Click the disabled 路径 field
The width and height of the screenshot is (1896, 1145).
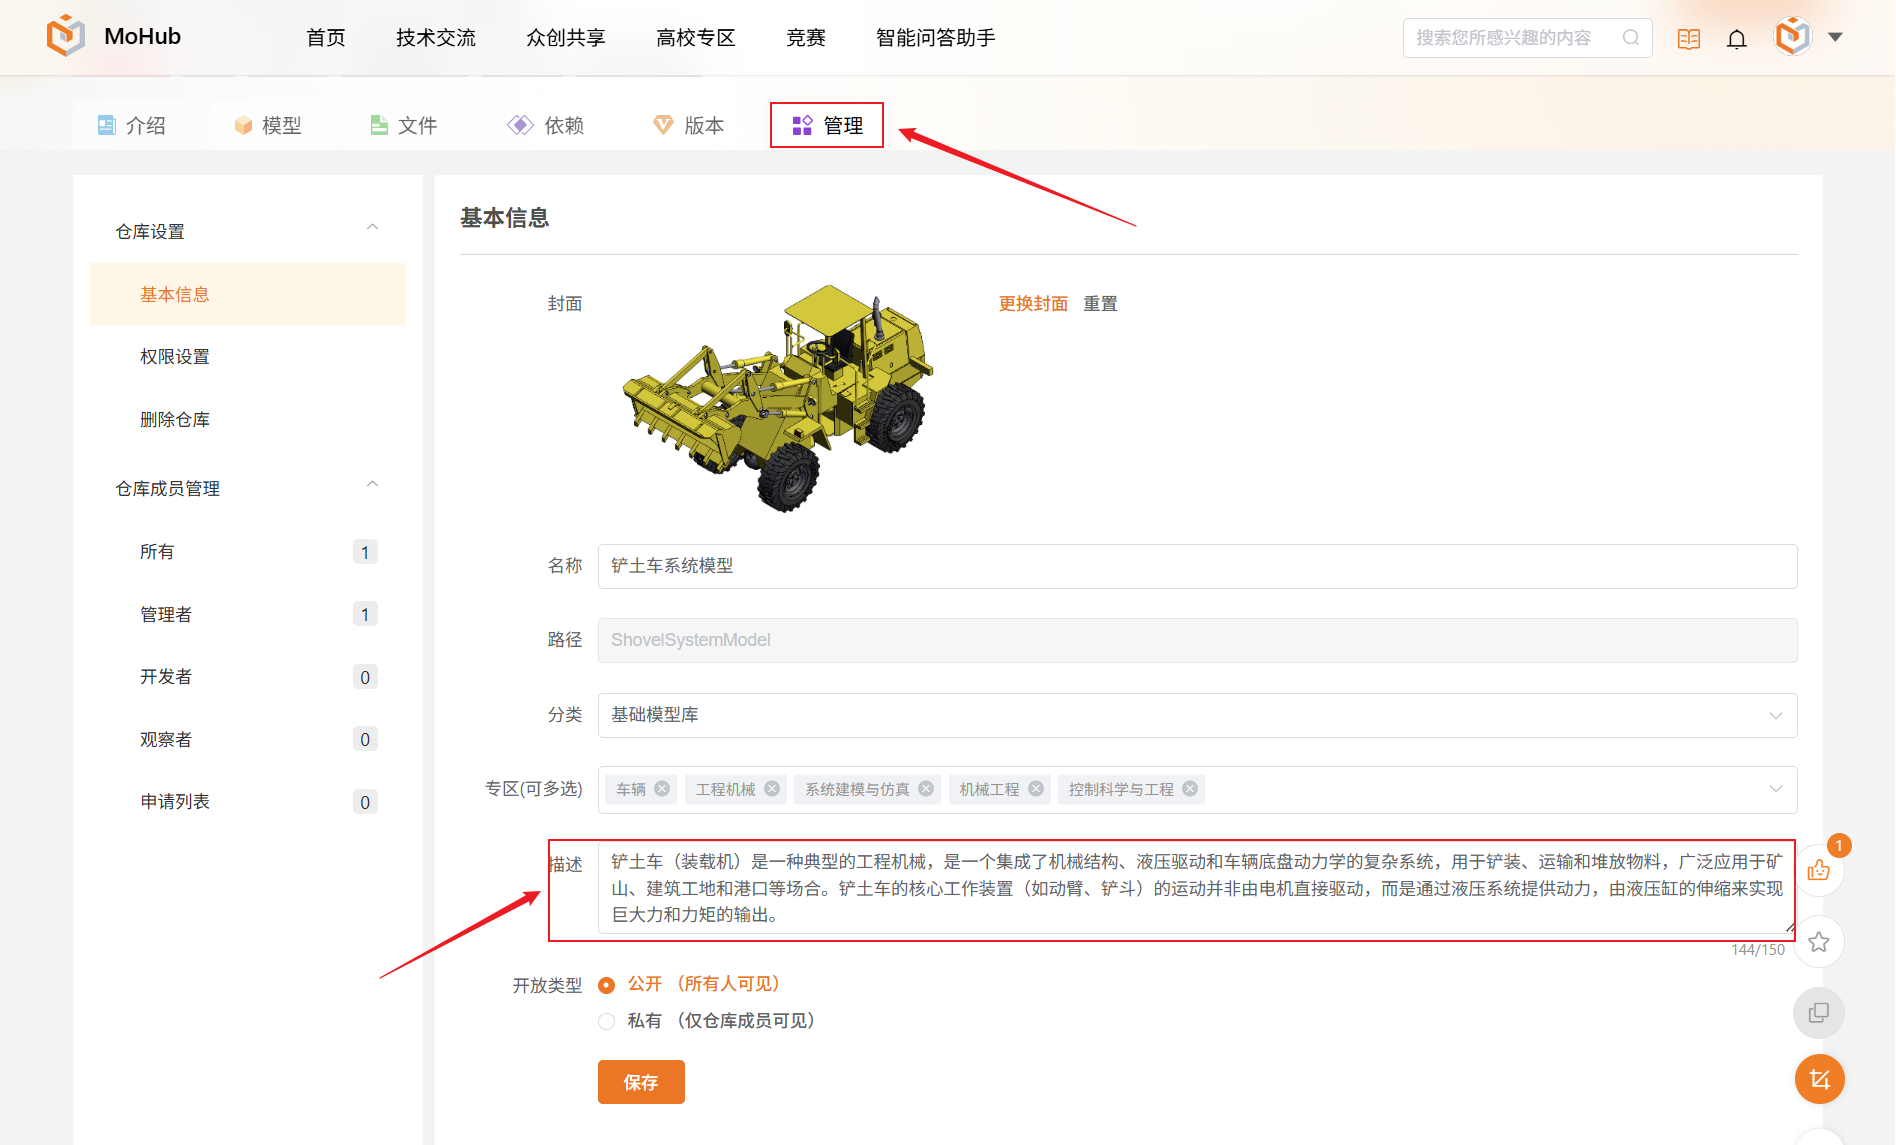point(1197,640)
